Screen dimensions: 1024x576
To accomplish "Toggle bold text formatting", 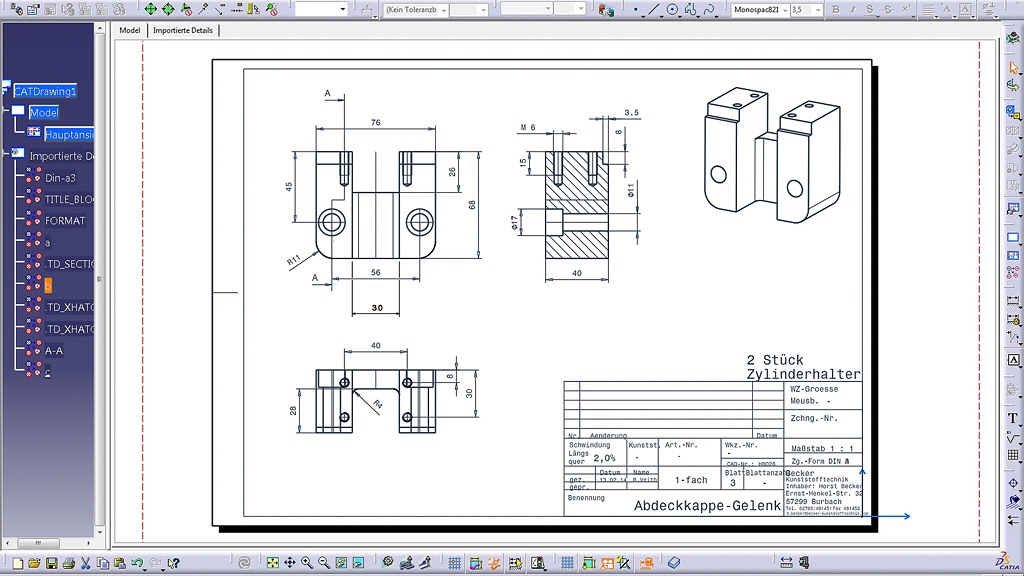I will 837,10.
